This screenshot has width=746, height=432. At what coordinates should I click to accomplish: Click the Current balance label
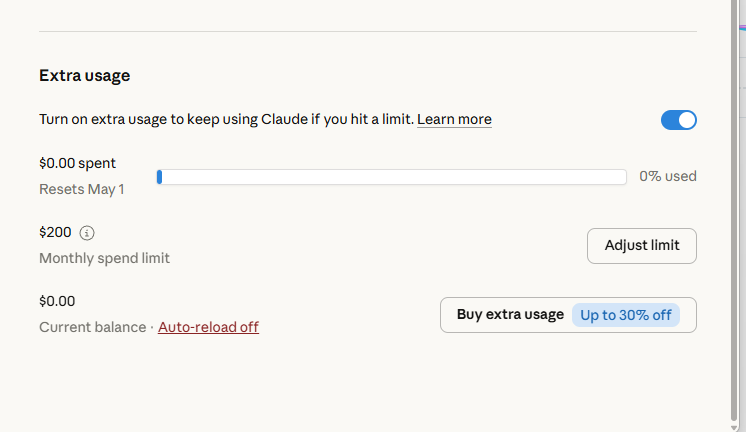(93, 327)
